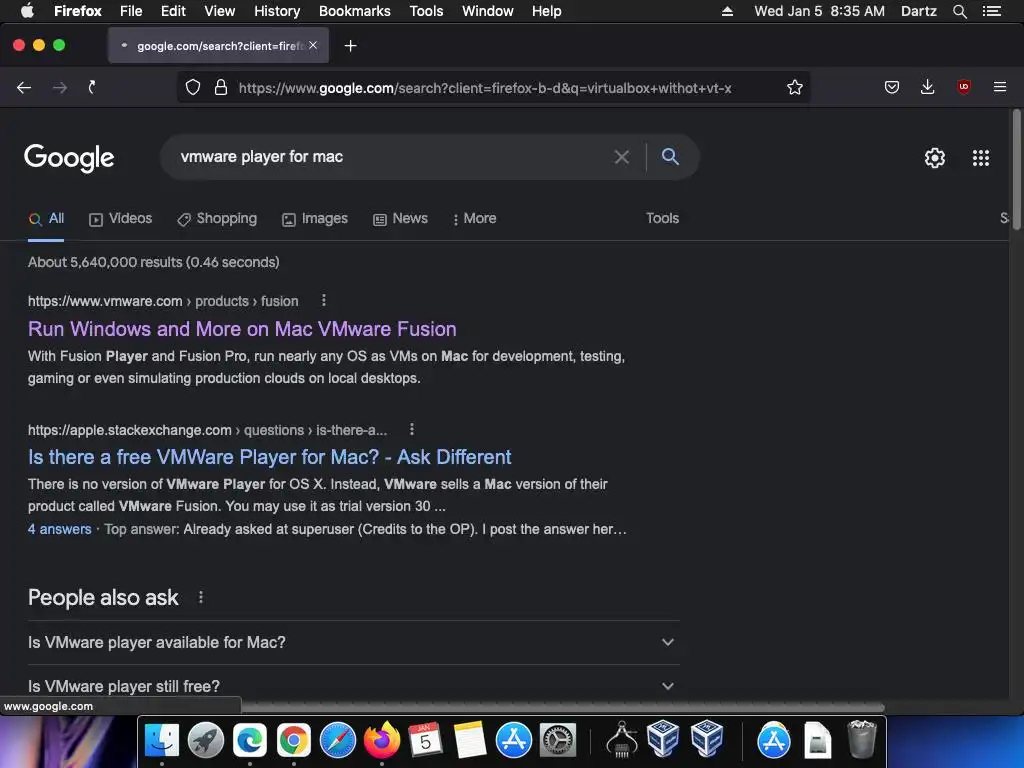Click the Wed Jan 5 clock
Screen dimensions: 1024x768
819,11
